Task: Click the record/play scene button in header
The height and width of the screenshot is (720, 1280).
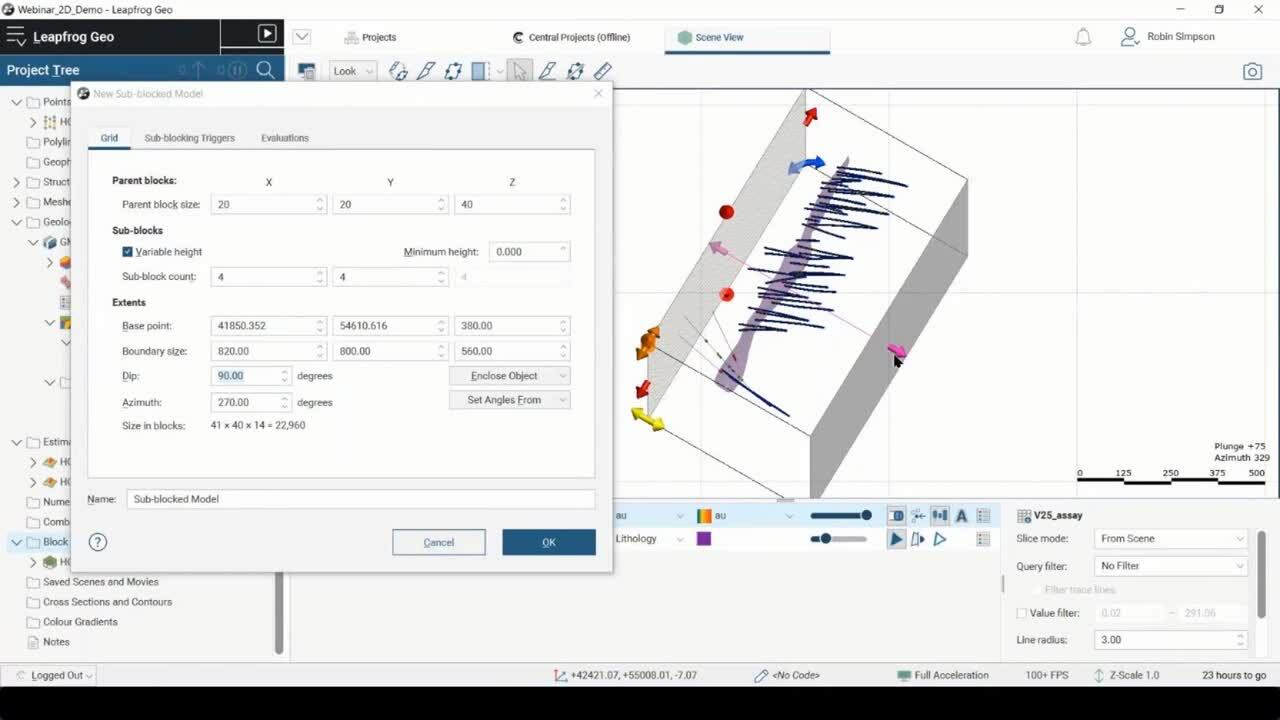Action: click(x=266, y=34)
